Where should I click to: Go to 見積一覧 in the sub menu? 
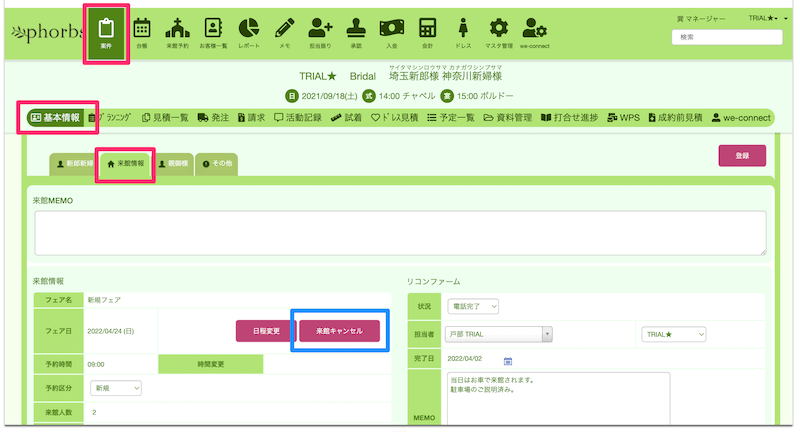[x=165, y=118]
